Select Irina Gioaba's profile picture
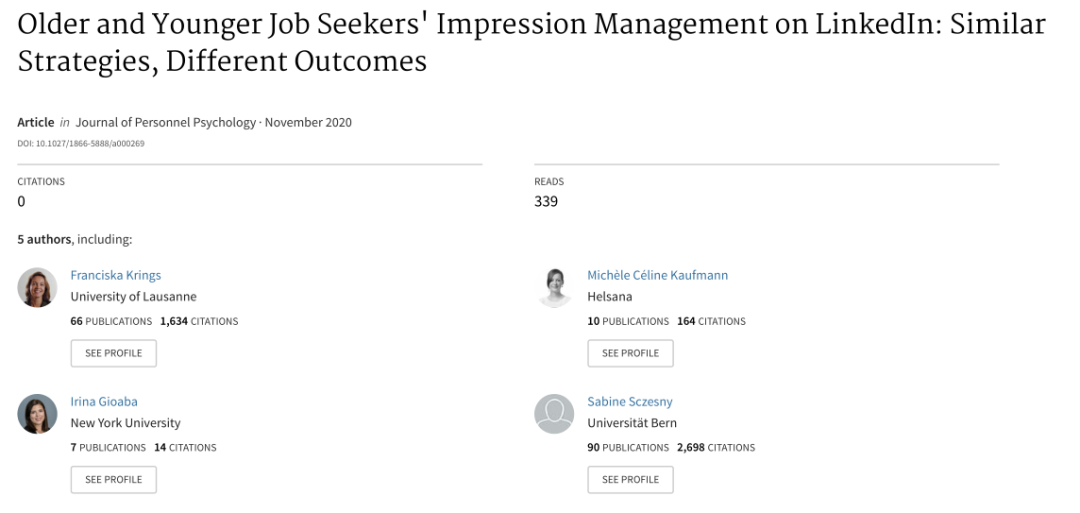 coord(37,414)
